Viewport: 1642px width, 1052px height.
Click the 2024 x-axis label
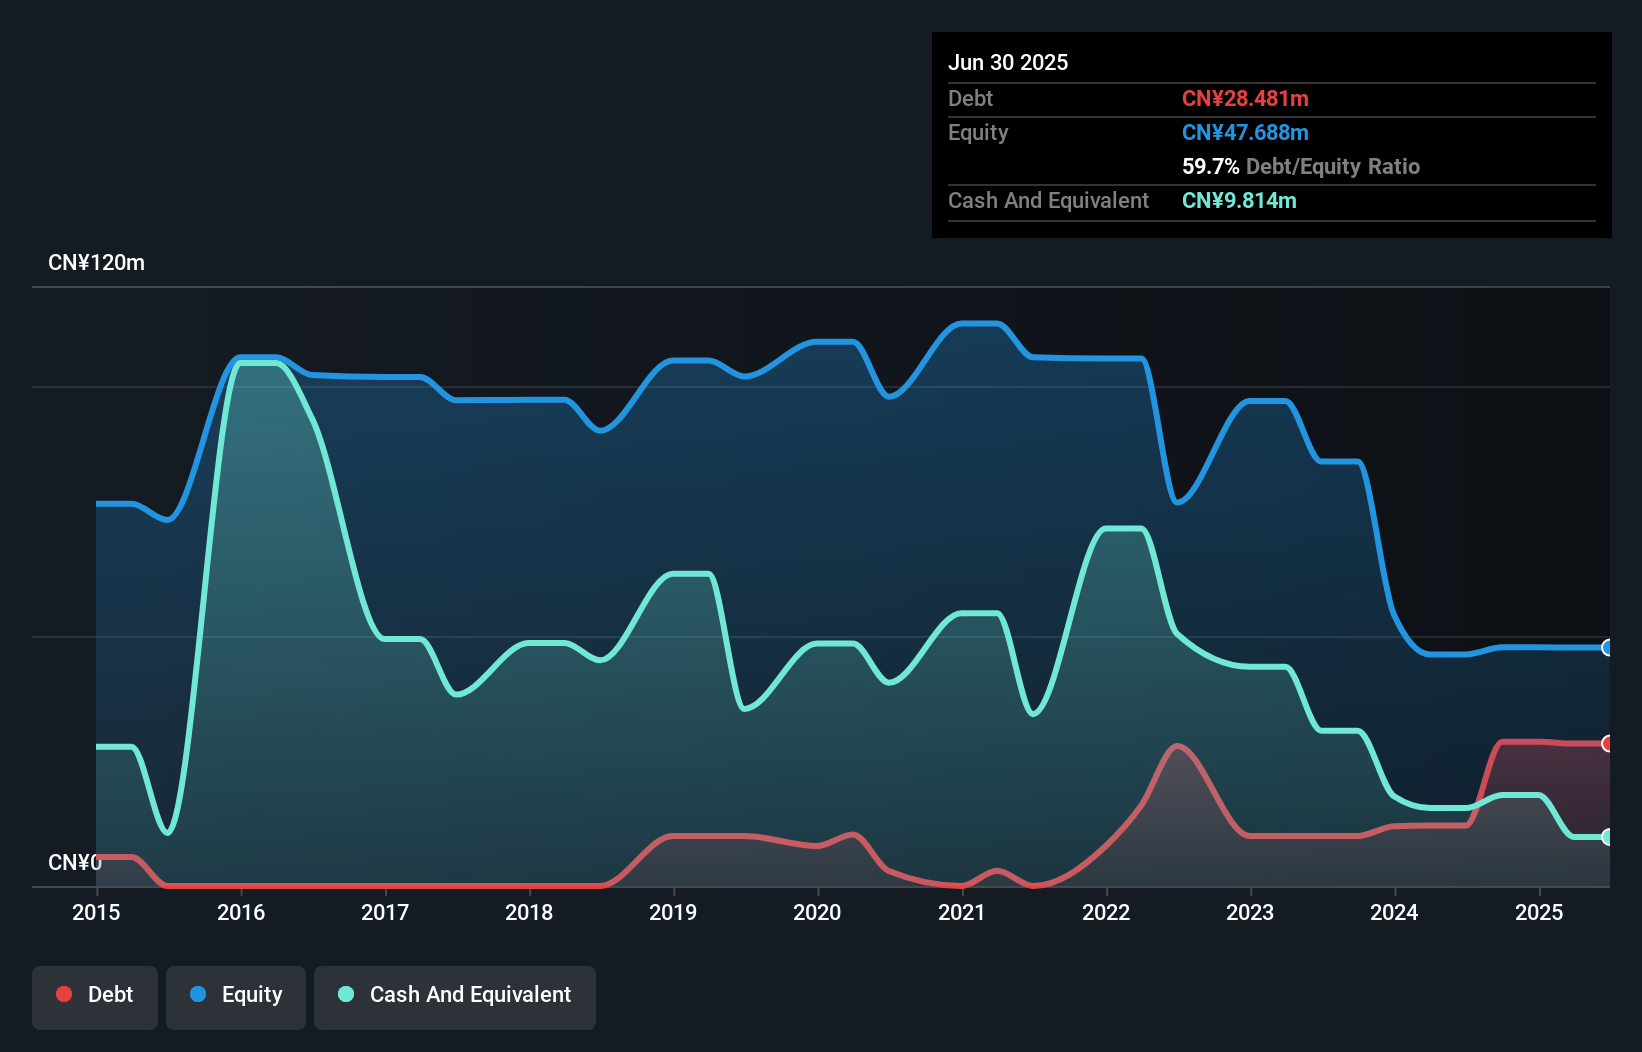(1394, 912)
